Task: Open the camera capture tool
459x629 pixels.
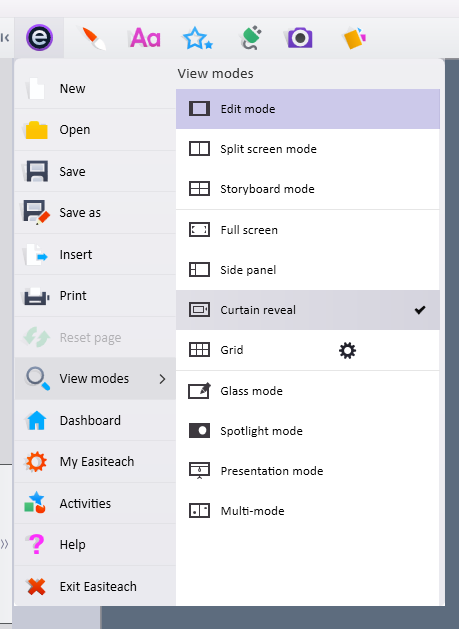Action: click(300, 38)
